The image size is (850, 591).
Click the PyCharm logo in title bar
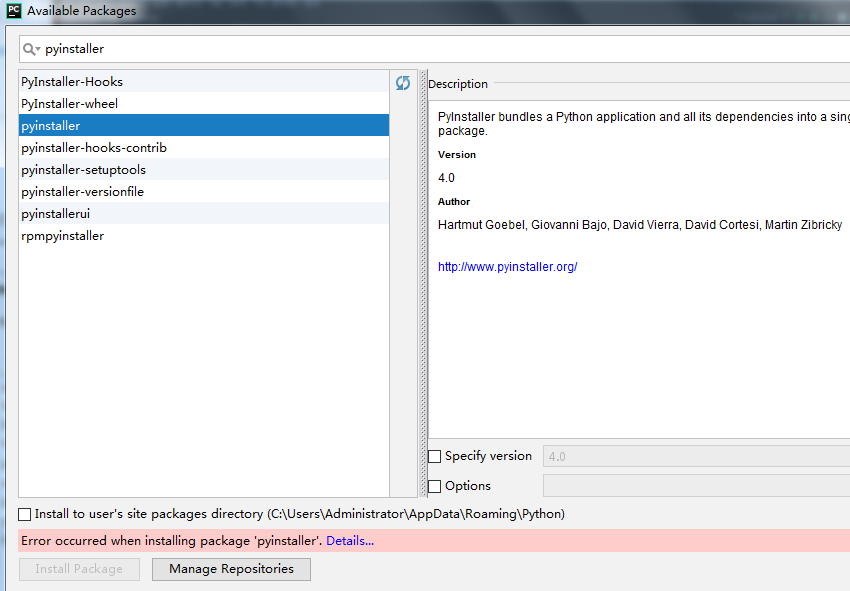14,10
